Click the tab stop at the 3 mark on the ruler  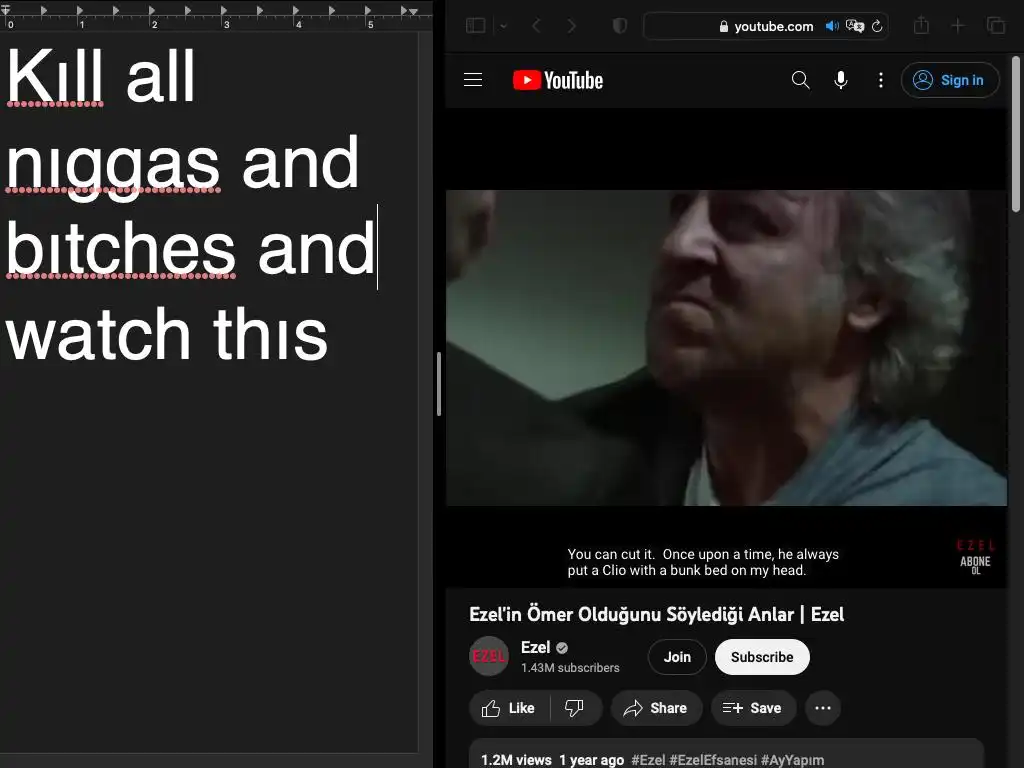point(224,10)
